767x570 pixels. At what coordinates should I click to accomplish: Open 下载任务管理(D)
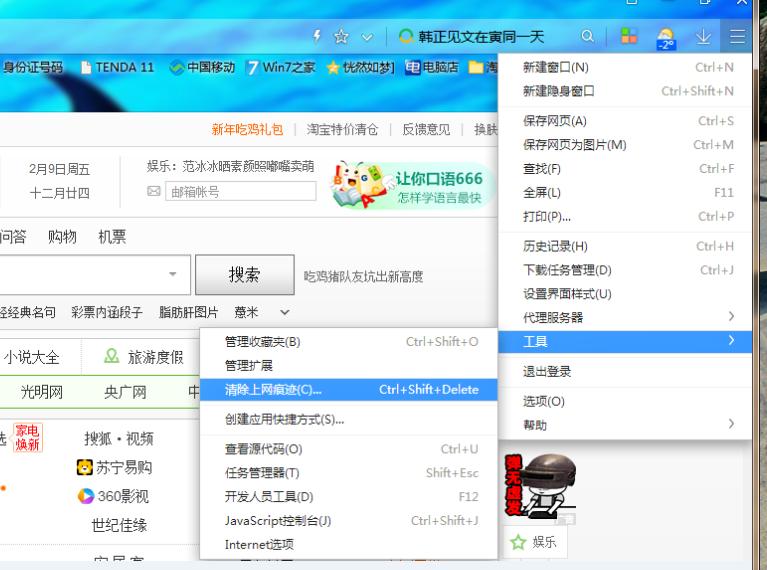point(625,270)
